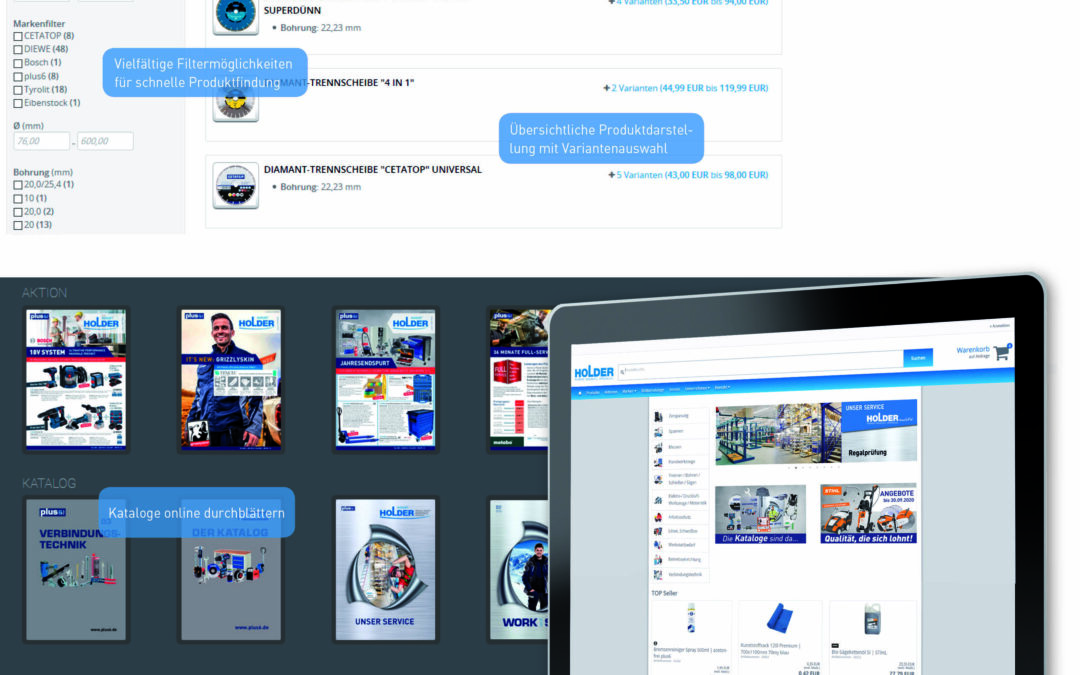Image resolution: width=1080 pixels, height=675 pixels.
Task: Open the Diamant-Trennscheibe "CETATOP" Universal title
Action: pyautogui.click(x=373, y=169)
